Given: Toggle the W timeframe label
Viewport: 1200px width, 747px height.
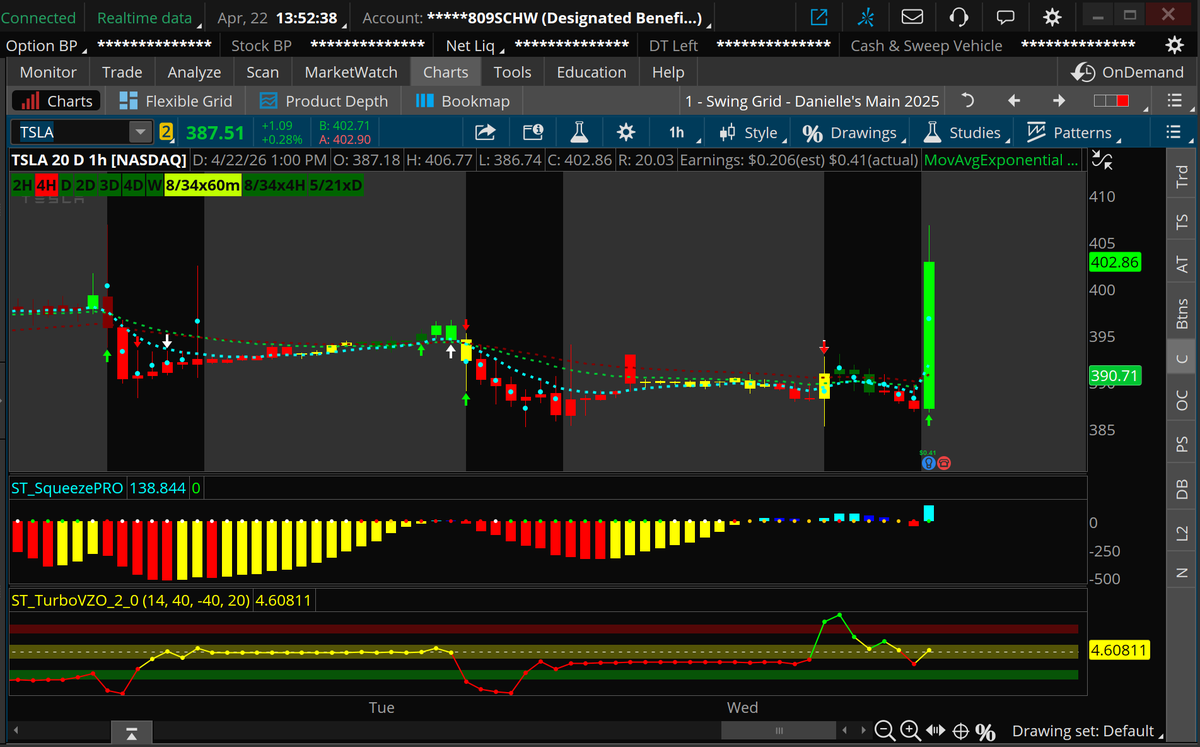Looking at the screenshot, I should 155,185.
